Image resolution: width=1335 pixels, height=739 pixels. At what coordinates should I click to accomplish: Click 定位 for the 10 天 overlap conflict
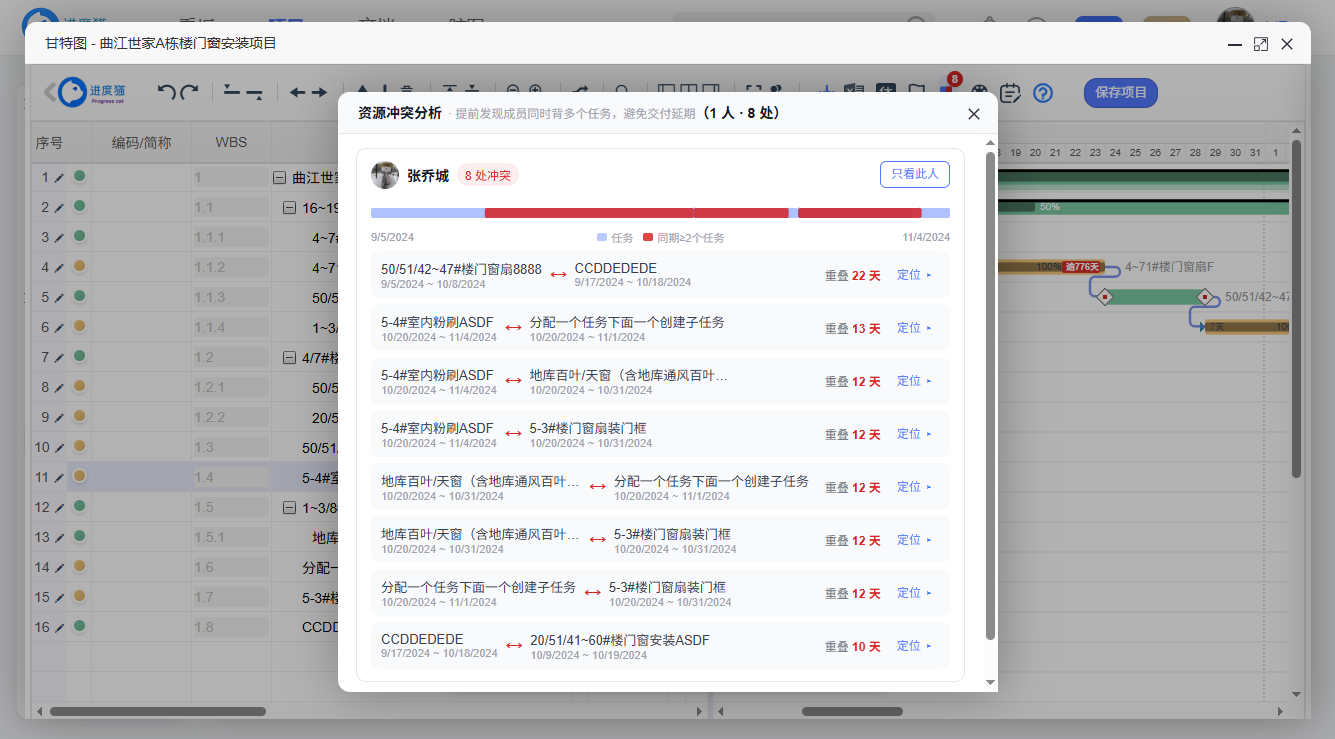click(914, 646)
